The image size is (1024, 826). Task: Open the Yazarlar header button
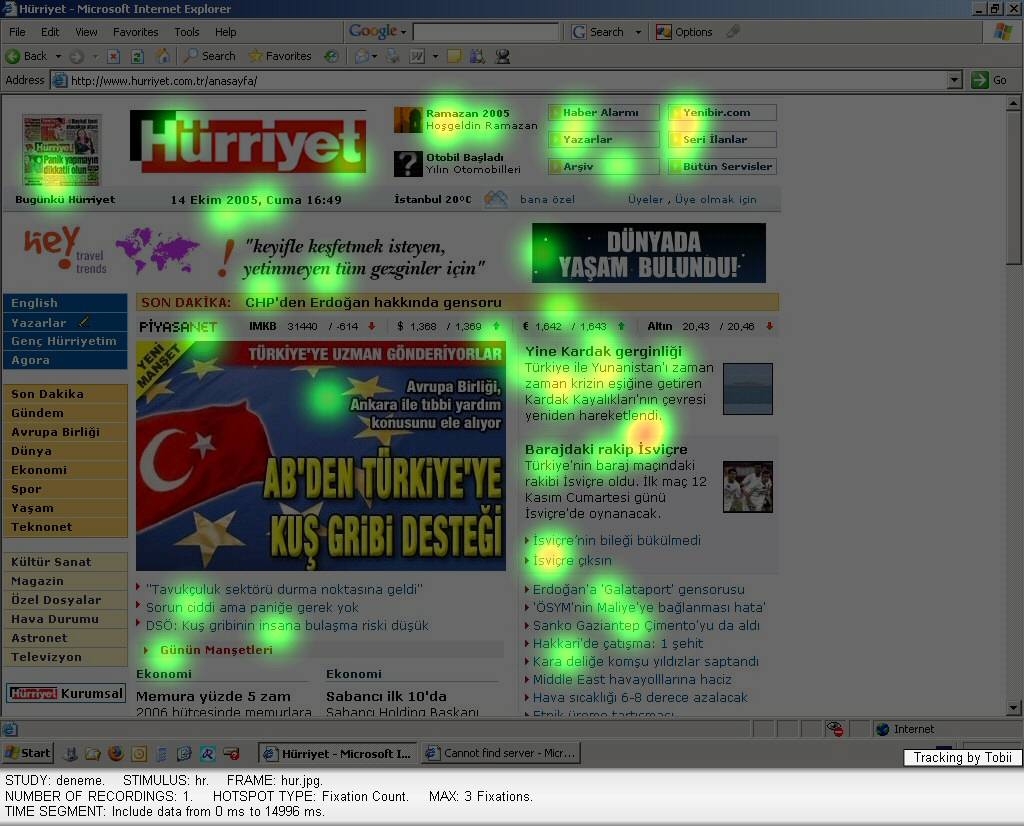click(604, 139)
